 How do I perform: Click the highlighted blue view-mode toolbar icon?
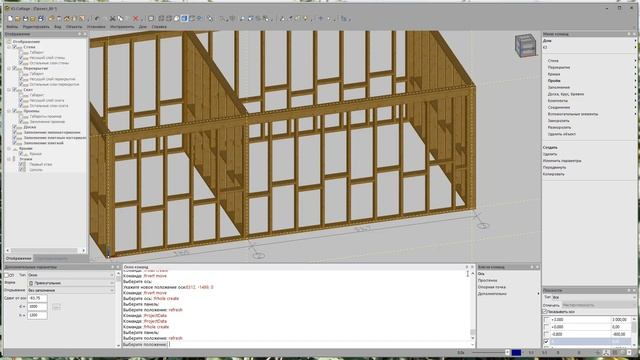184,19
